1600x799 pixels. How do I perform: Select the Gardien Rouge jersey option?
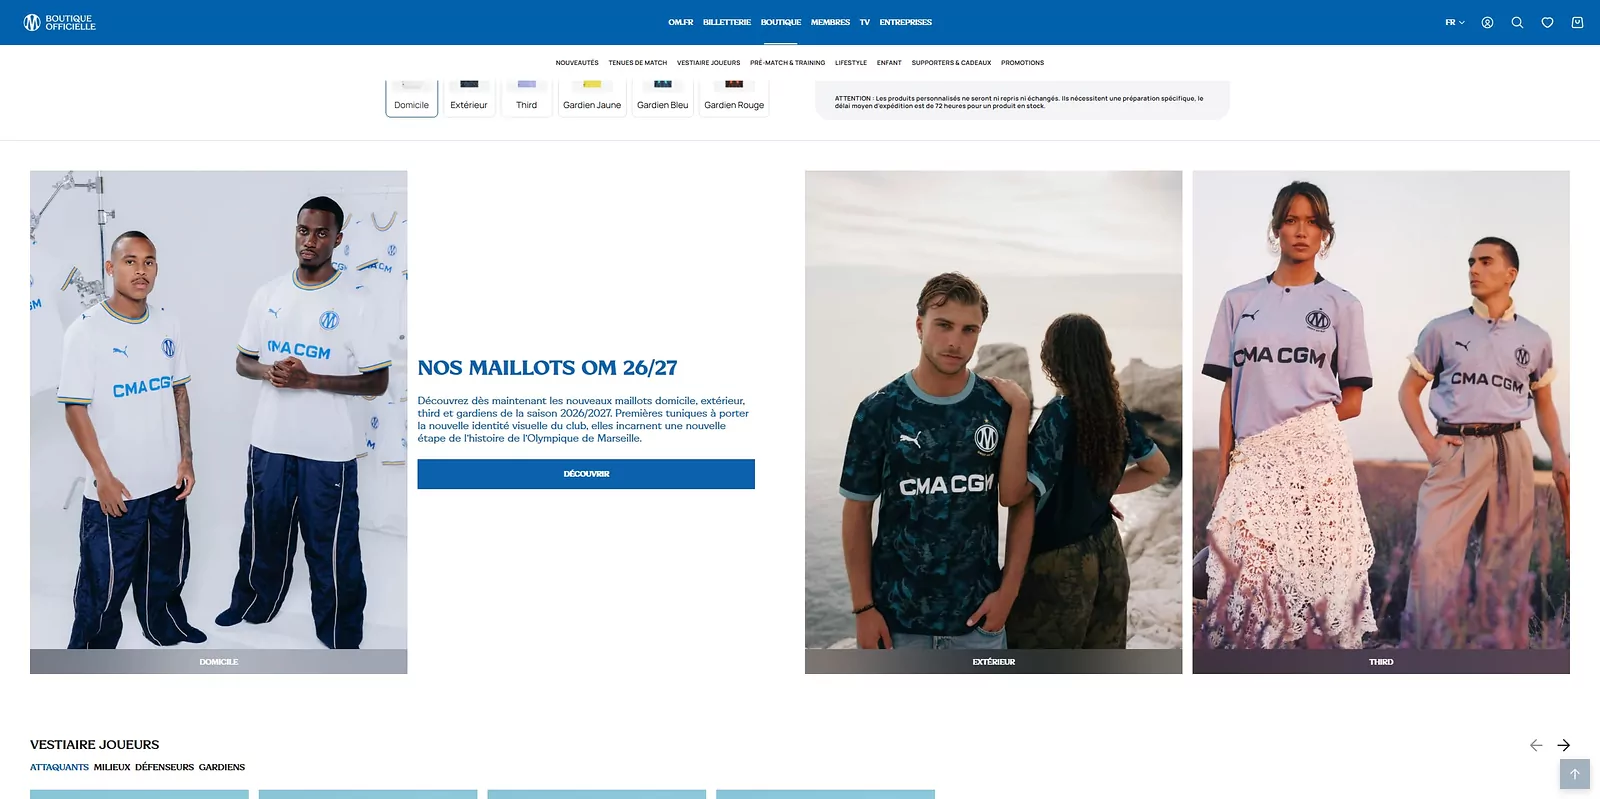pos(734,99)
